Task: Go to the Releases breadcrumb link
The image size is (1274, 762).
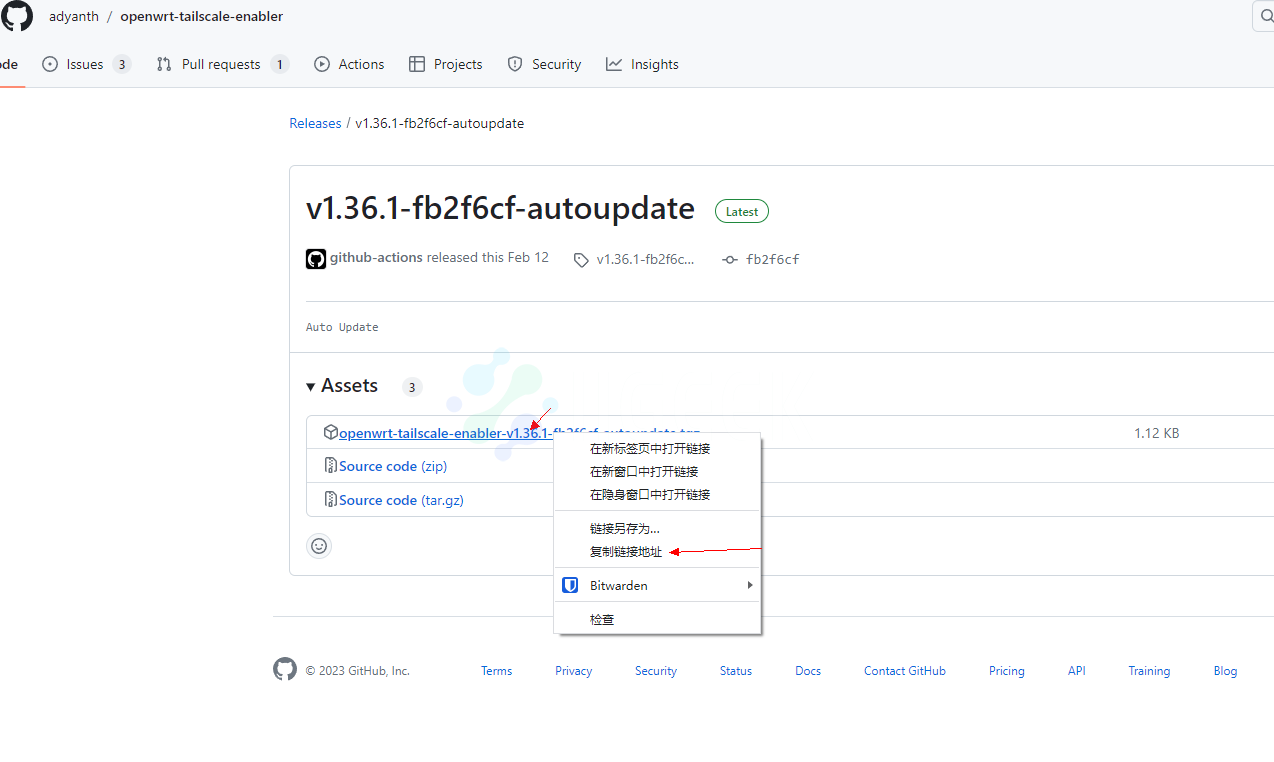Action: tap(315, 122)
